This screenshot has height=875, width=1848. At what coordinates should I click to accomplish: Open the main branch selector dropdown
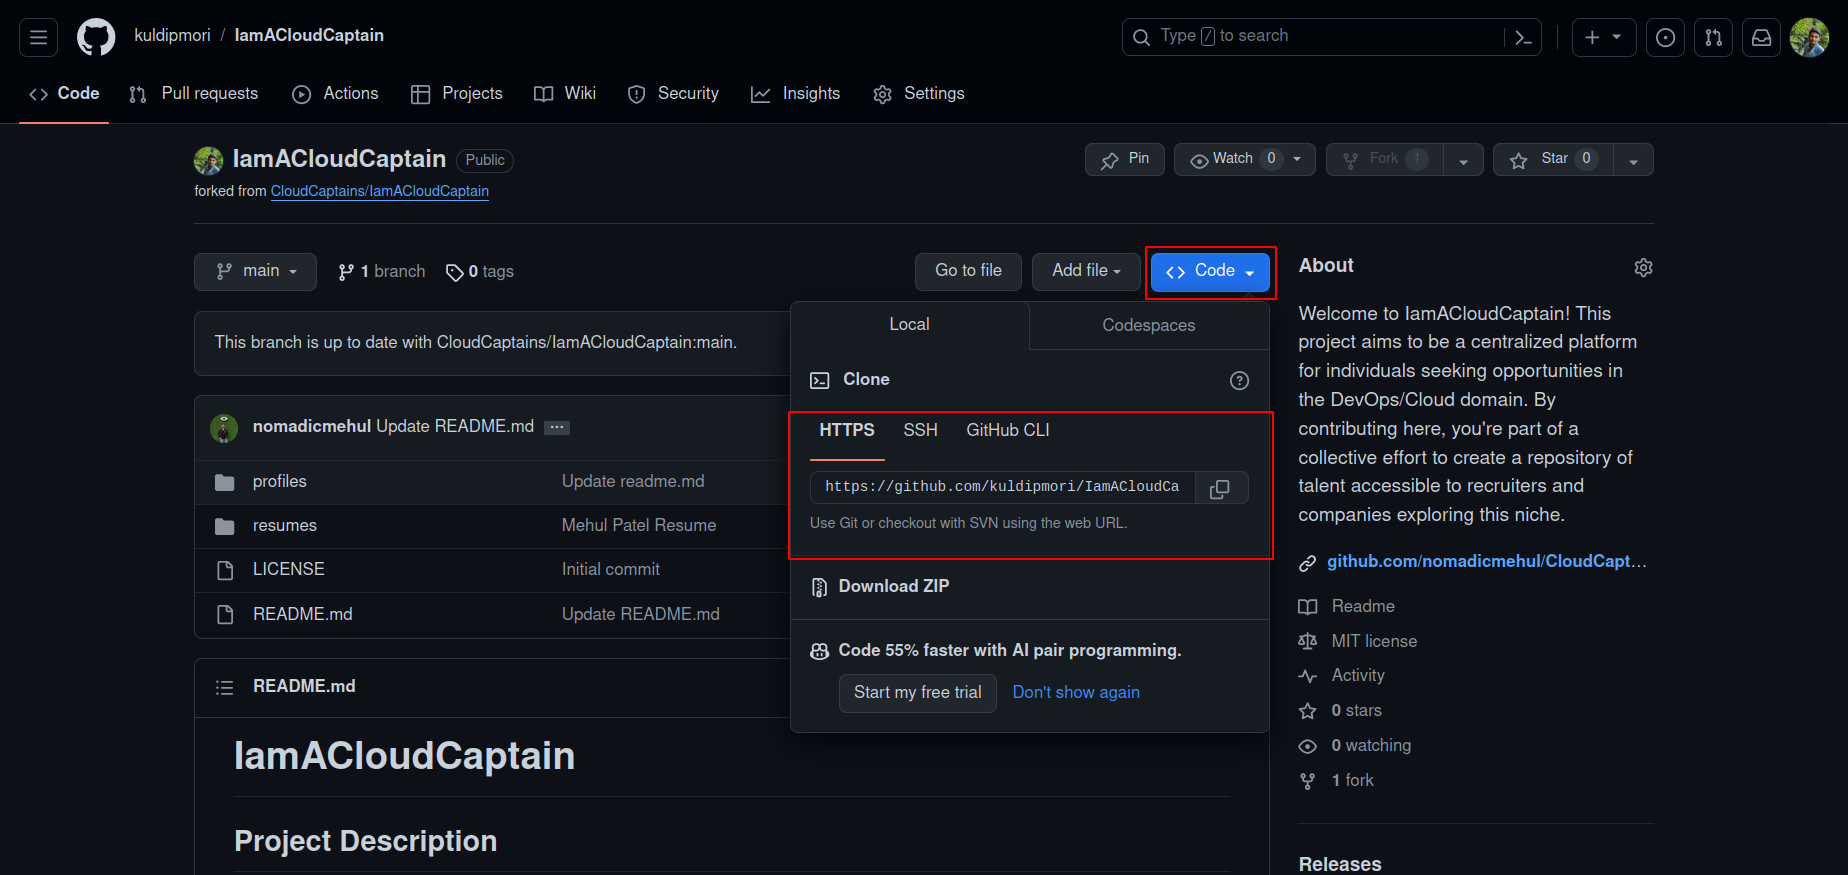[255, 271]
